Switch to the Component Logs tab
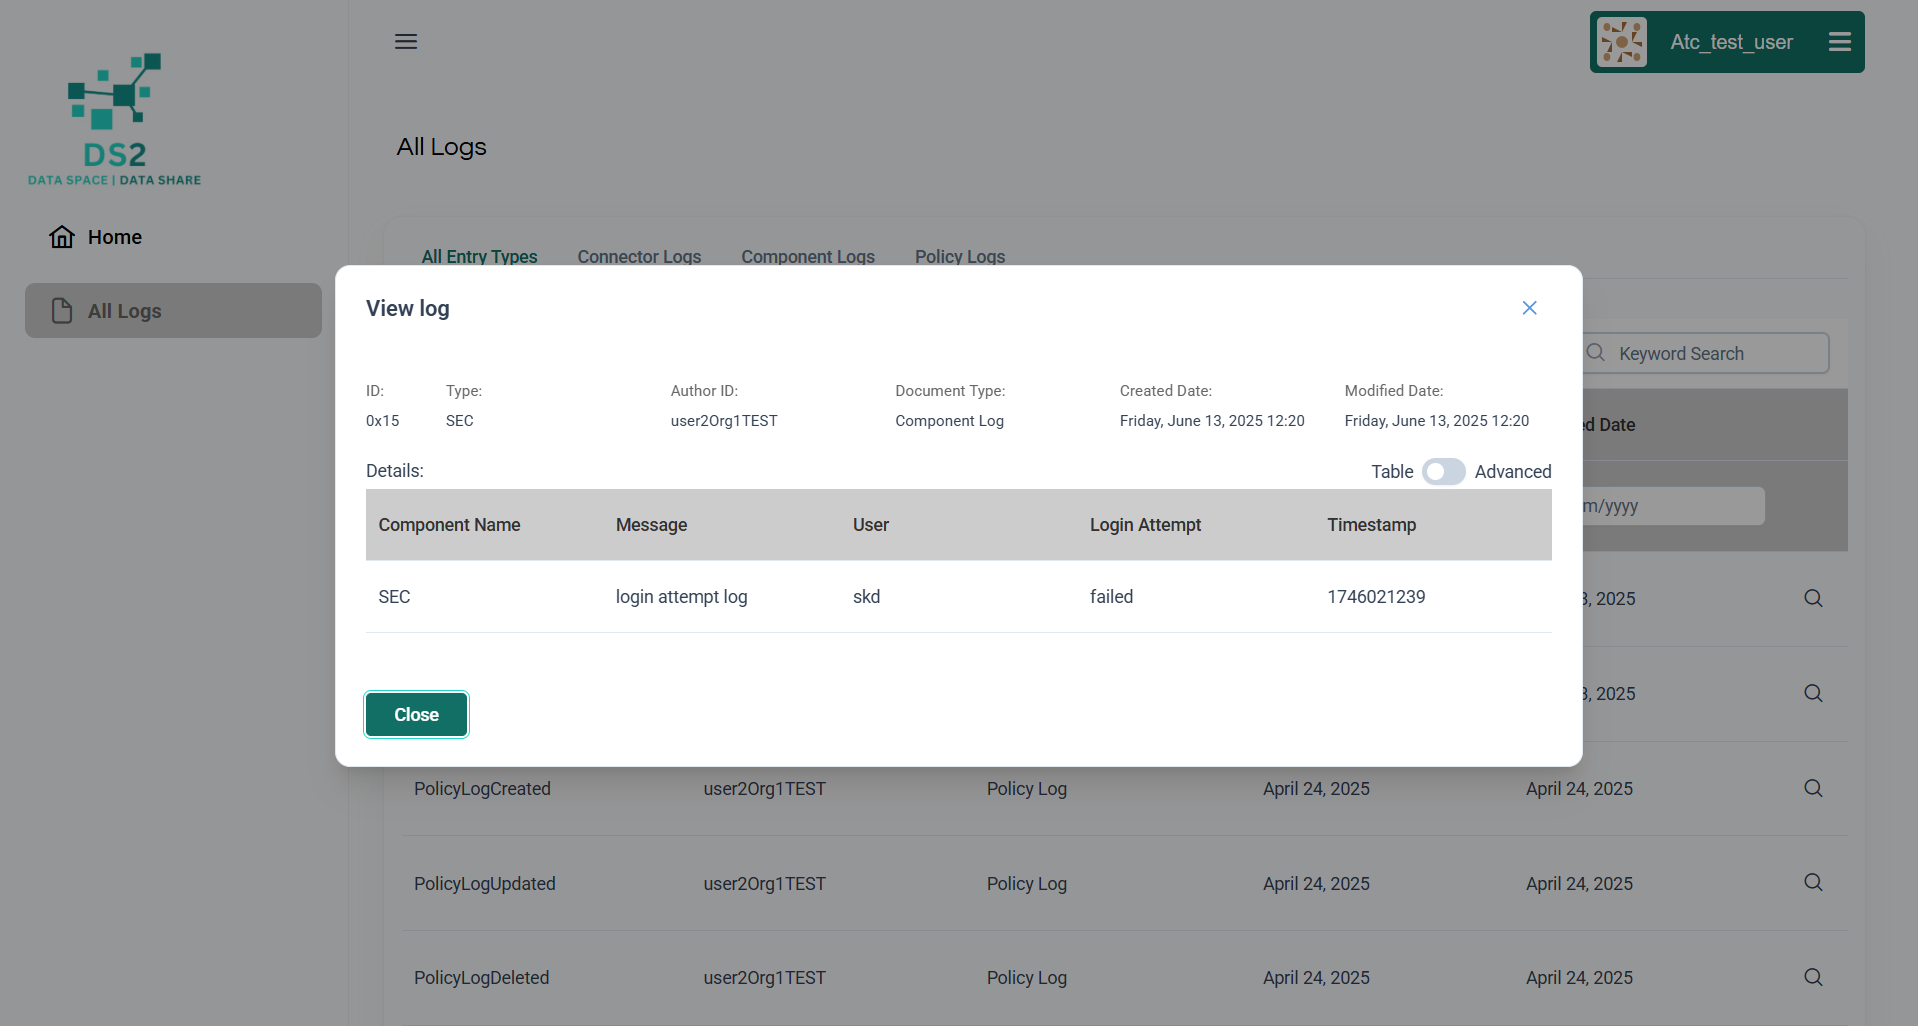This screenshot has height=1026, width=1918. point(807,256)
